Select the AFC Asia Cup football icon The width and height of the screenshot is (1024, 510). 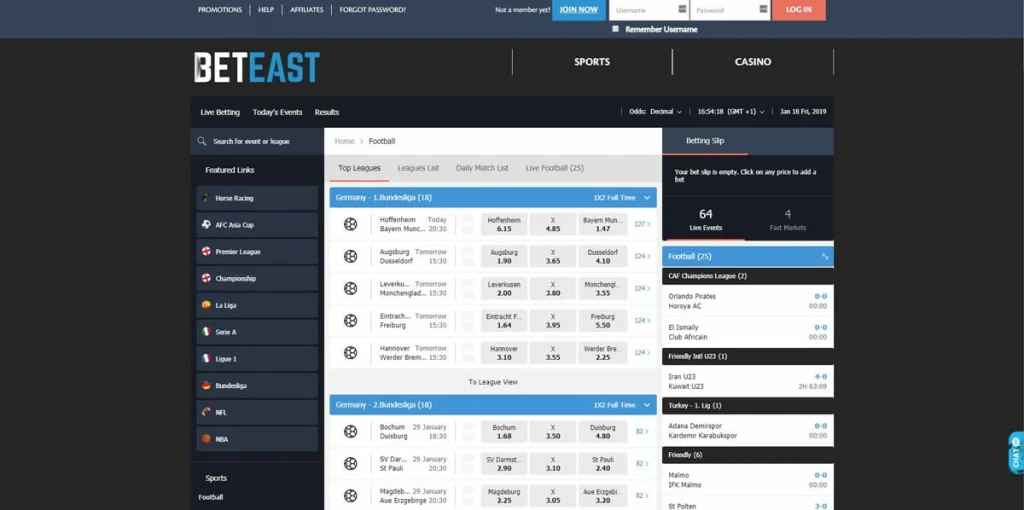click(x=206, y=225)
